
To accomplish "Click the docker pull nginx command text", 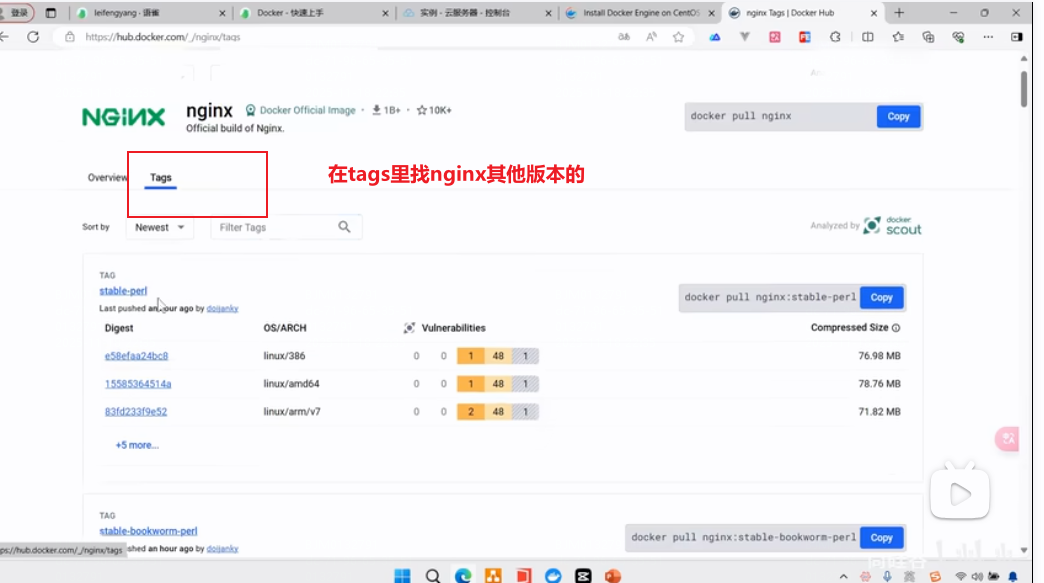I will tap(741, 116).
